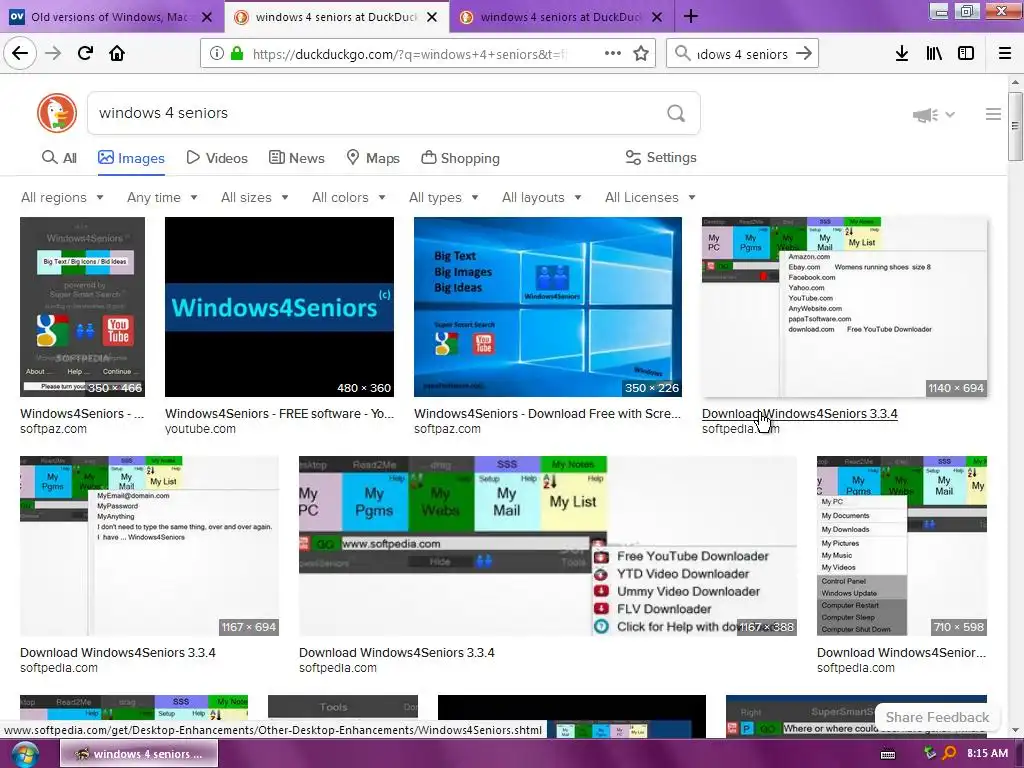Image resolution: width=1024 pixels, height=768 pixels.
Task: Select the Images search category
Action: (131, 158)
